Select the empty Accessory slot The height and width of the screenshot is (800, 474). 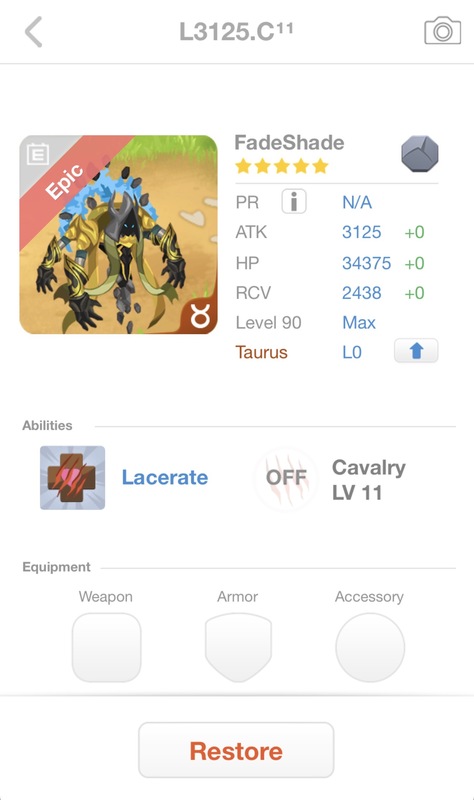point(370,647)
